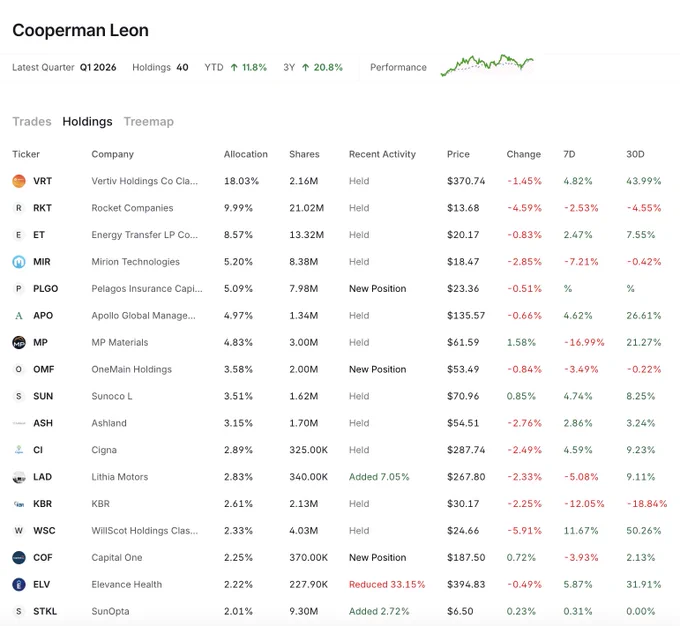Sort table by Allocation column header
Viewport: 680px width, 626px height.
click(x=245, y=154)
